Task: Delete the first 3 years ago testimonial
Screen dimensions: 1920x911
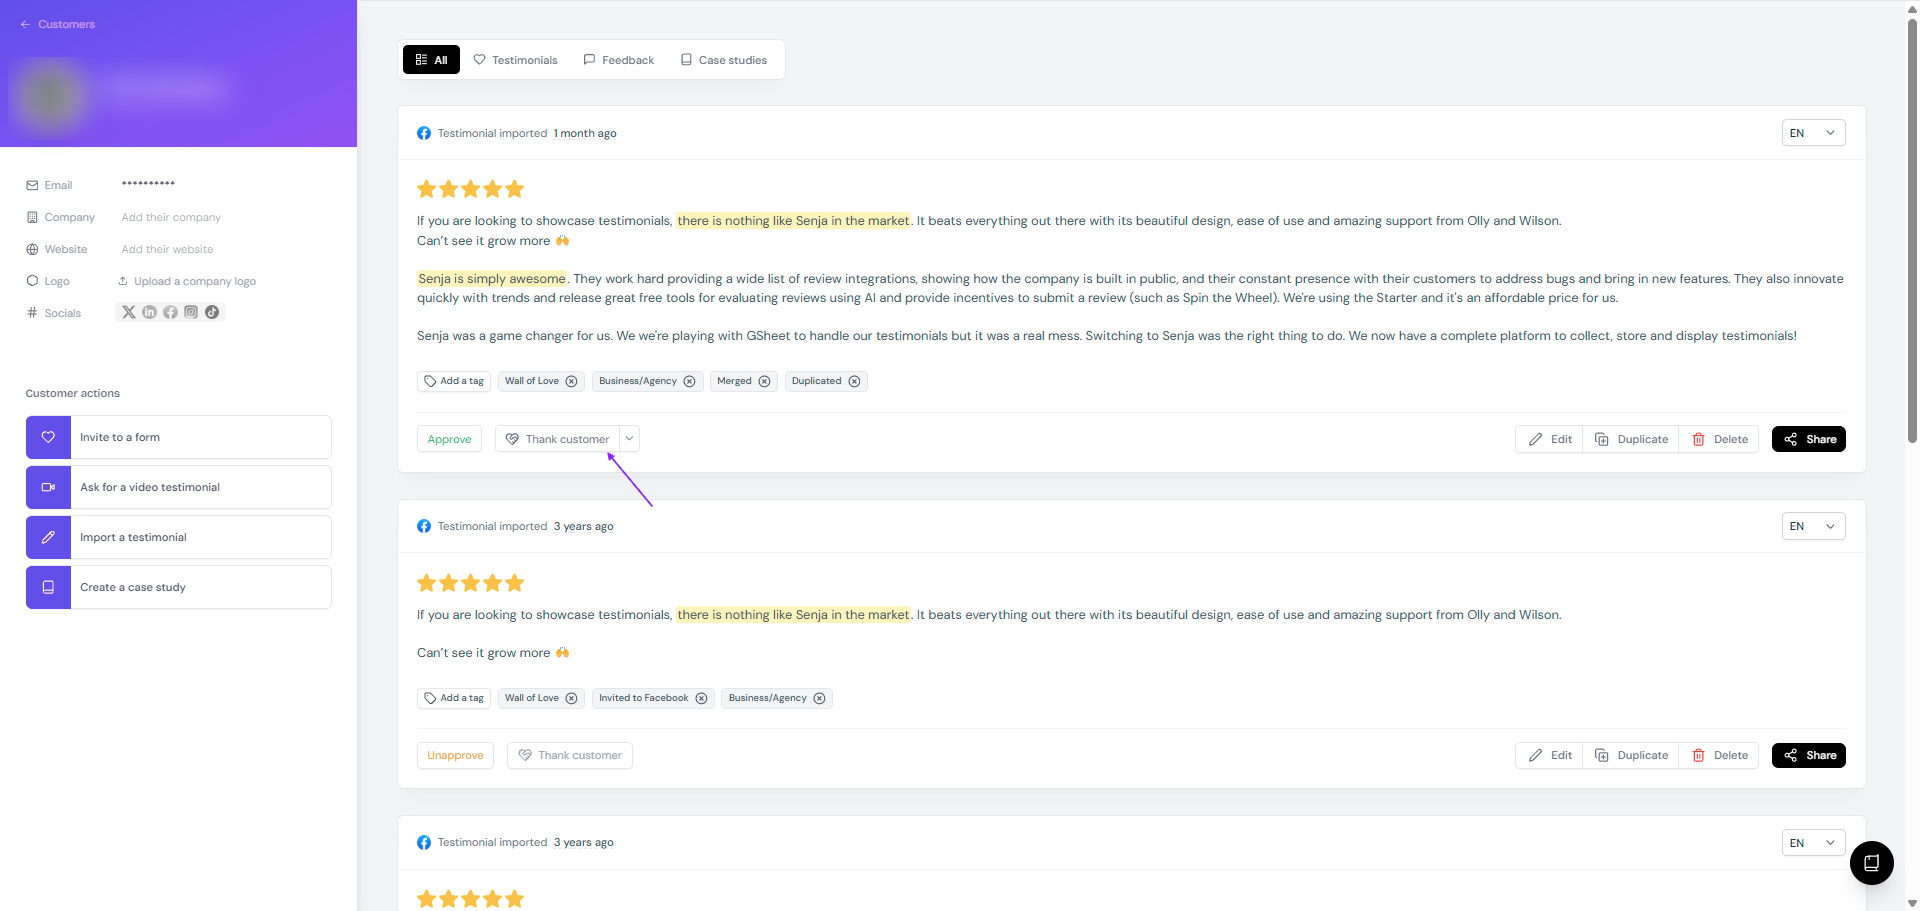Action: coord(1720,755)
